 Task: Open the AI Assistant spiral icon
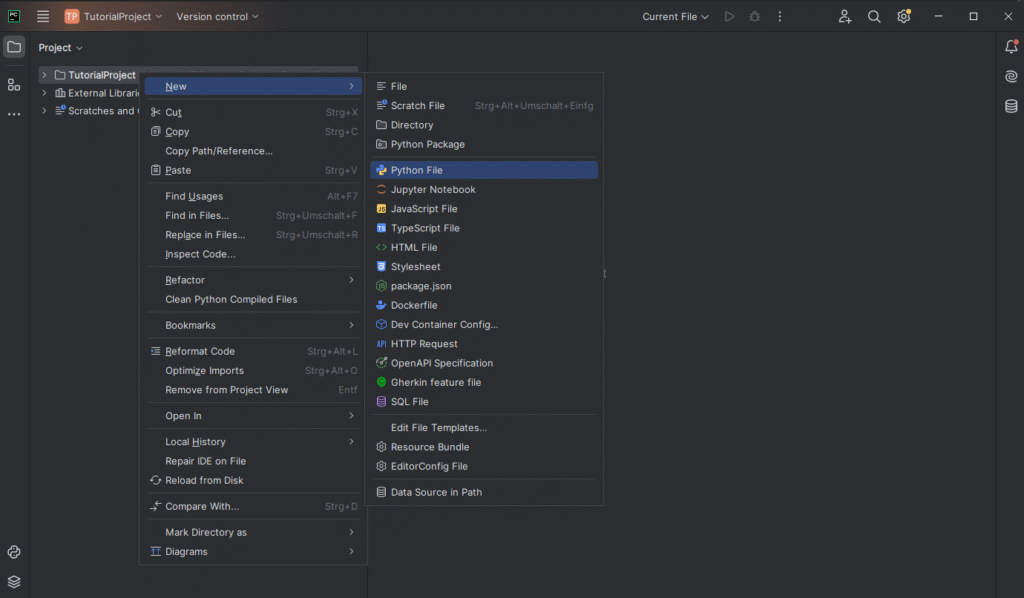1011,76
